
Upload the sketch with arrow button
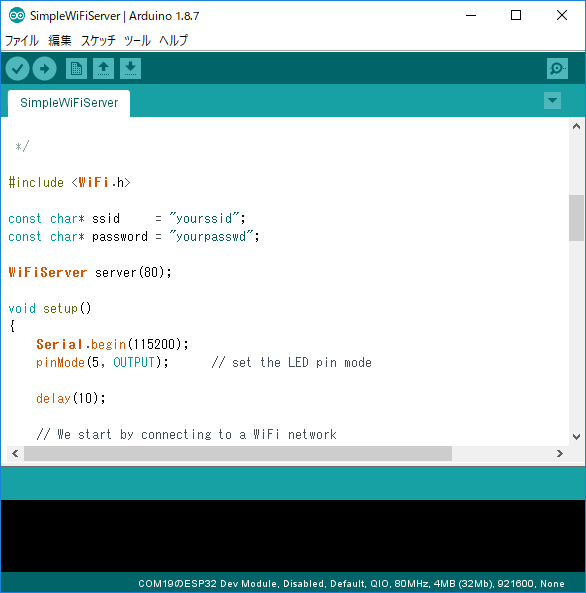tap(45, 68)
